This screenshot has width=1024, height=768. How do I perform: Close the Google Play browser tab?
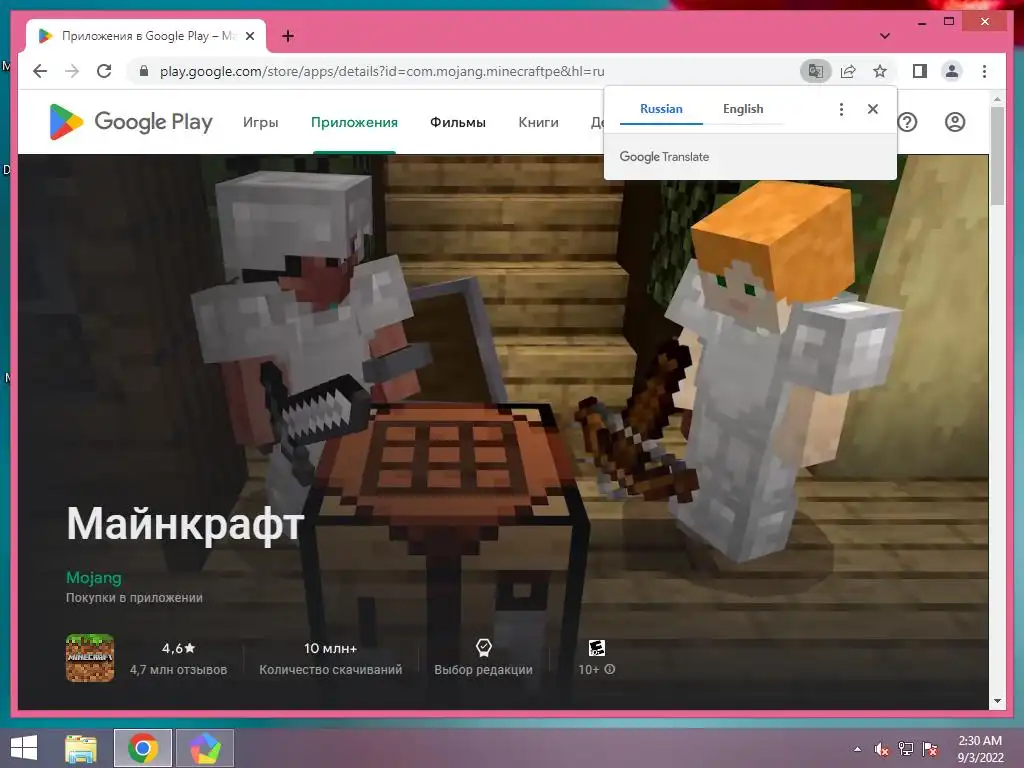(249, 36)
